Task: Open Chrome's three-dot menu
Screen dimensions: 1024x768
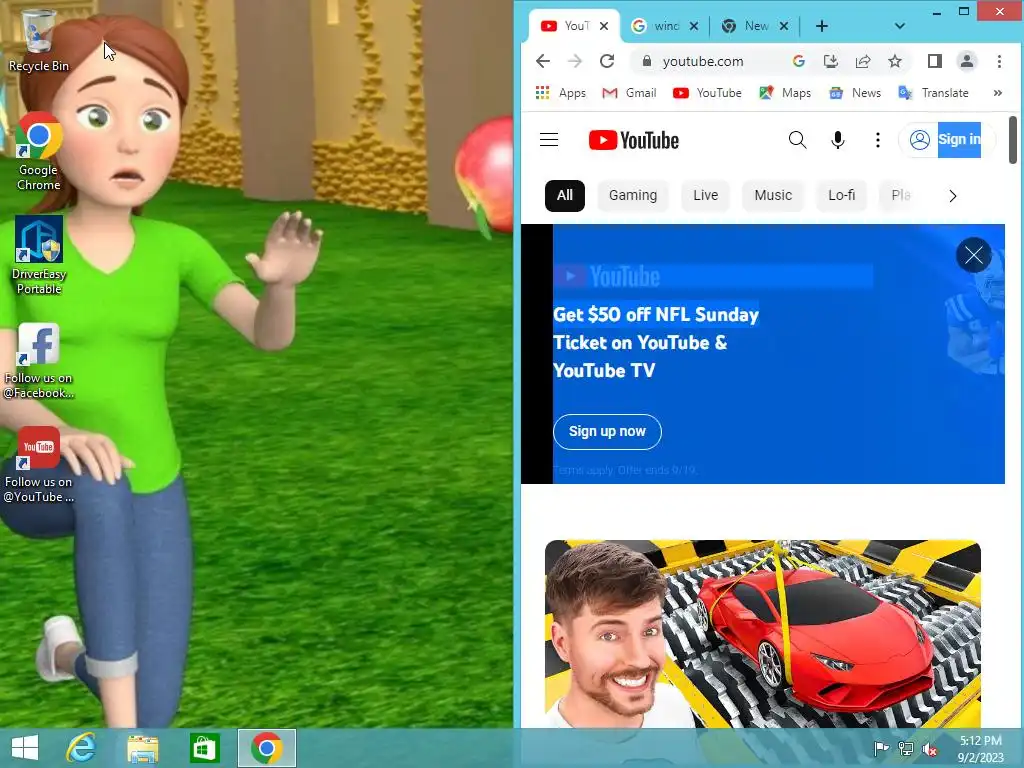Action: [x=999, y=61]
